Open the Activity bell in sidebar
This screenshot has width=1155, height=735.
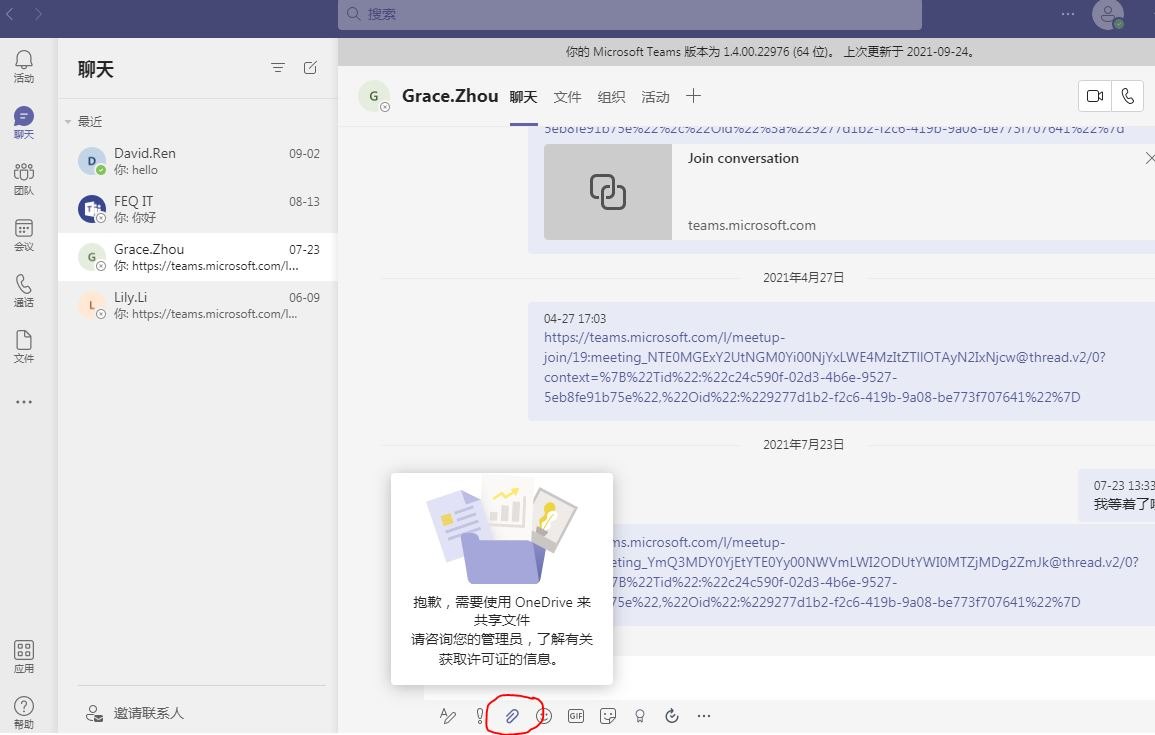pyautogui.click(x=24, y=66)
